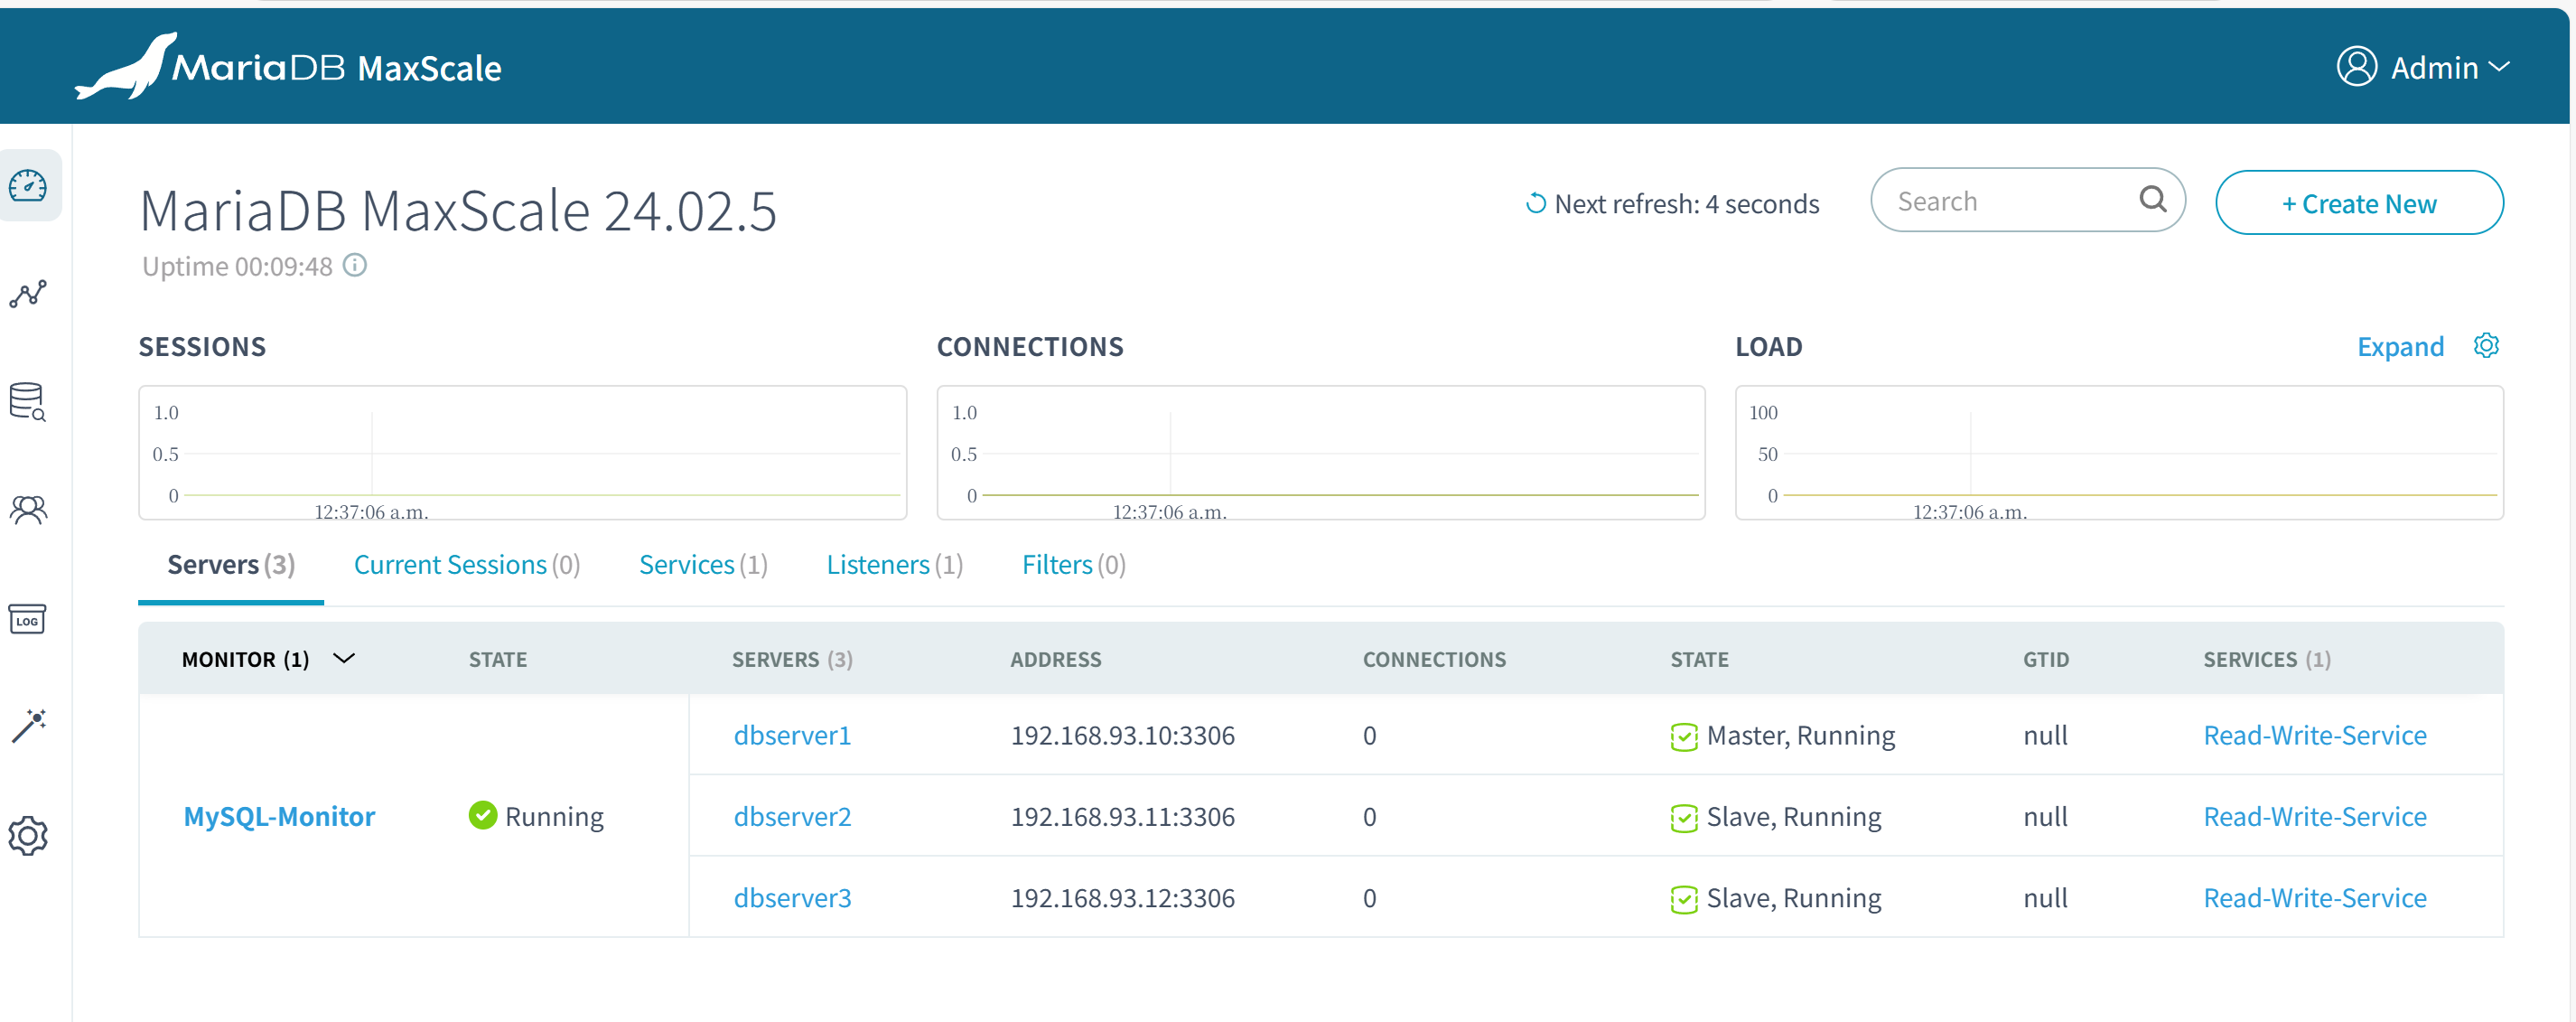2576x1022 pixels.
Task: Open Read-Write-Service link for dbserver3
Action: coord(2314,898)
